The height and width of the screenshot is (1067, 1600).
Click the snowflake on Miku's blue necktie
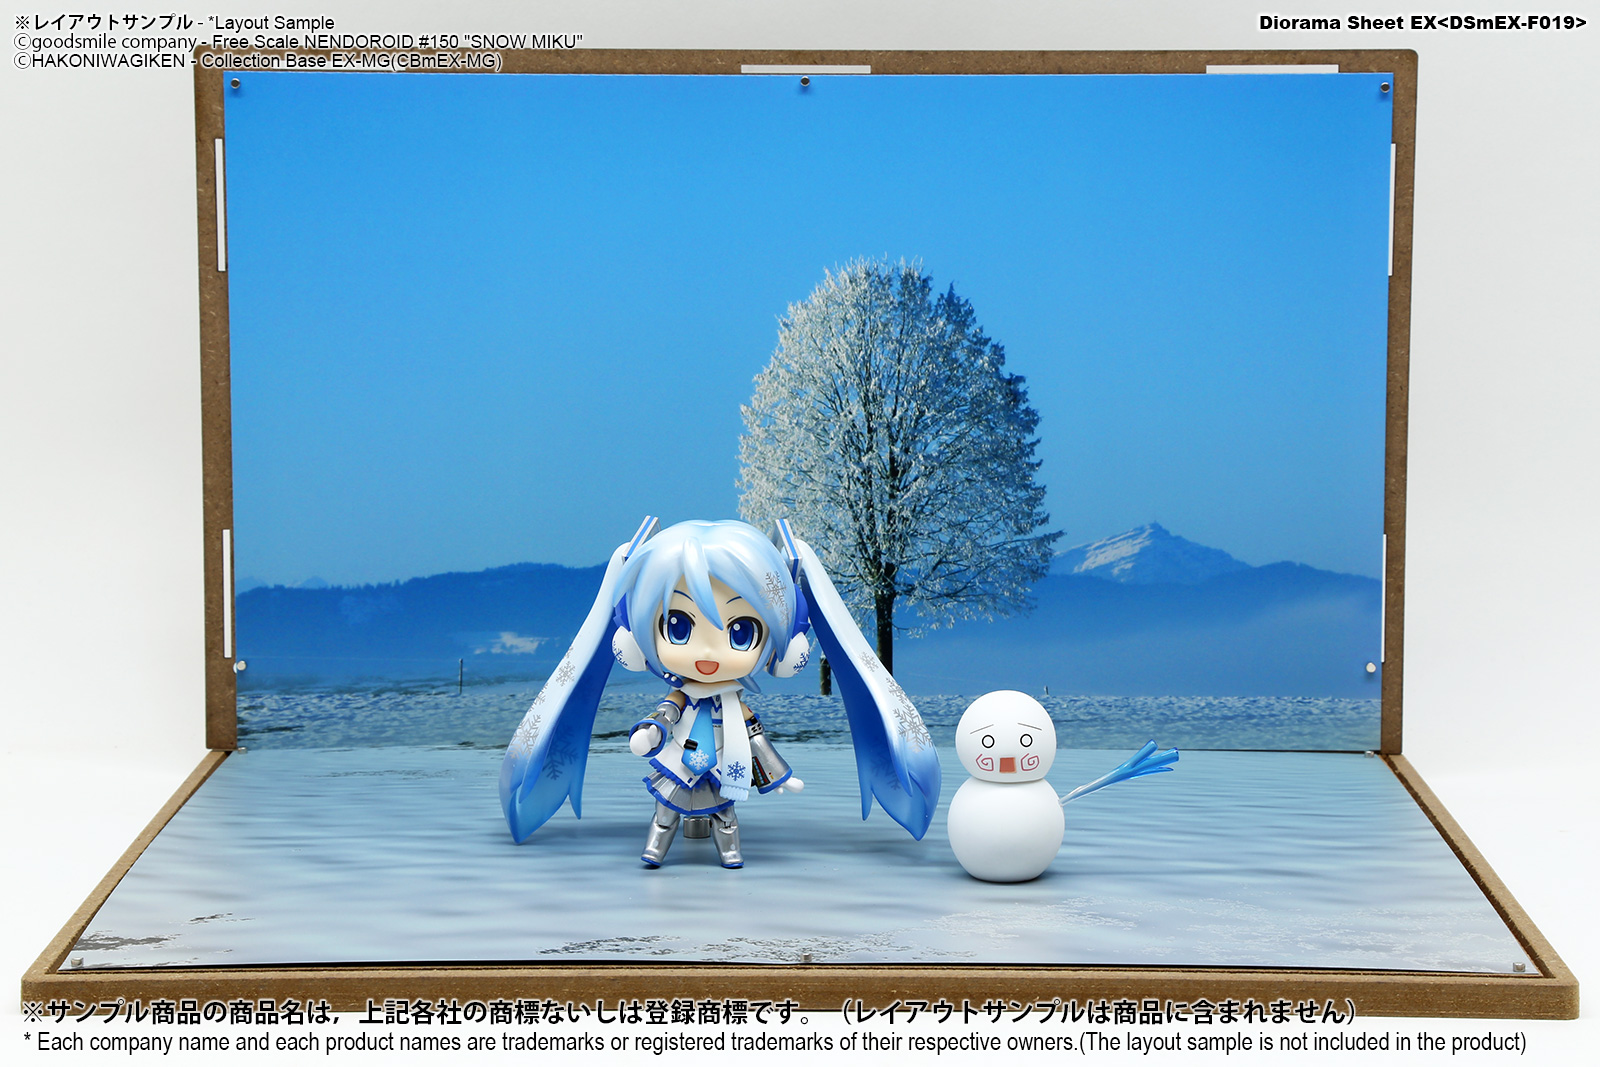pyautogui.click(x=697, y=760)
